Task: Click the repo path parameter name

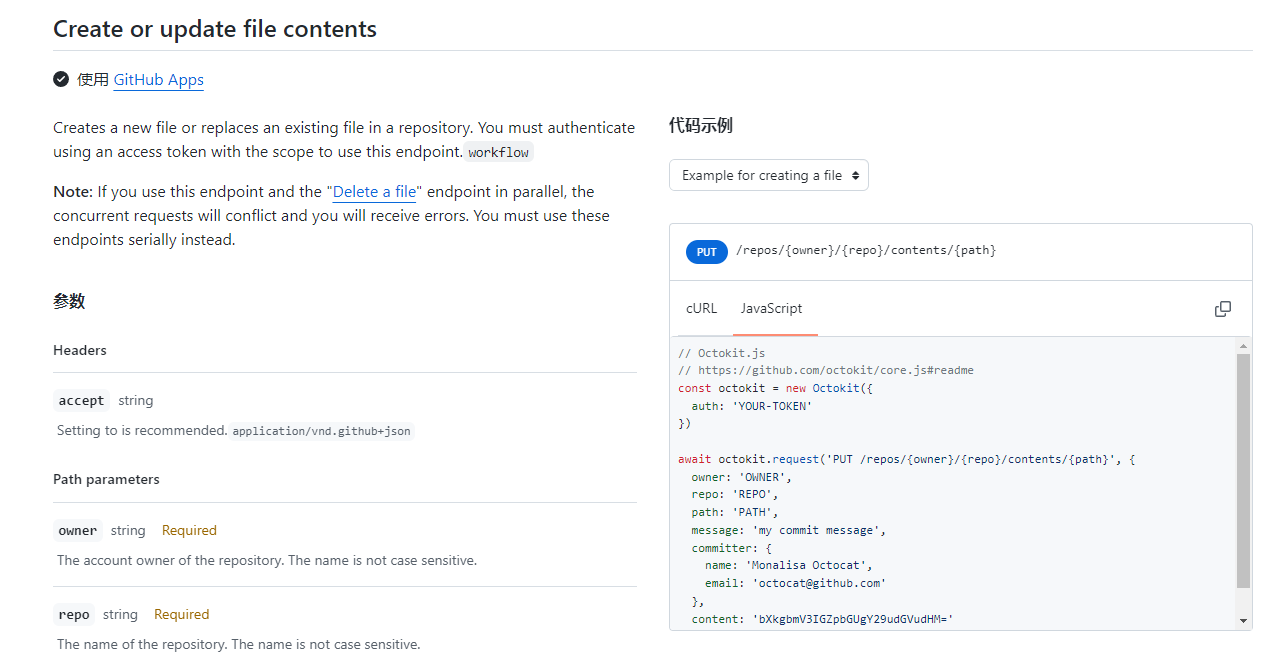Action: (x=74, y=614)
